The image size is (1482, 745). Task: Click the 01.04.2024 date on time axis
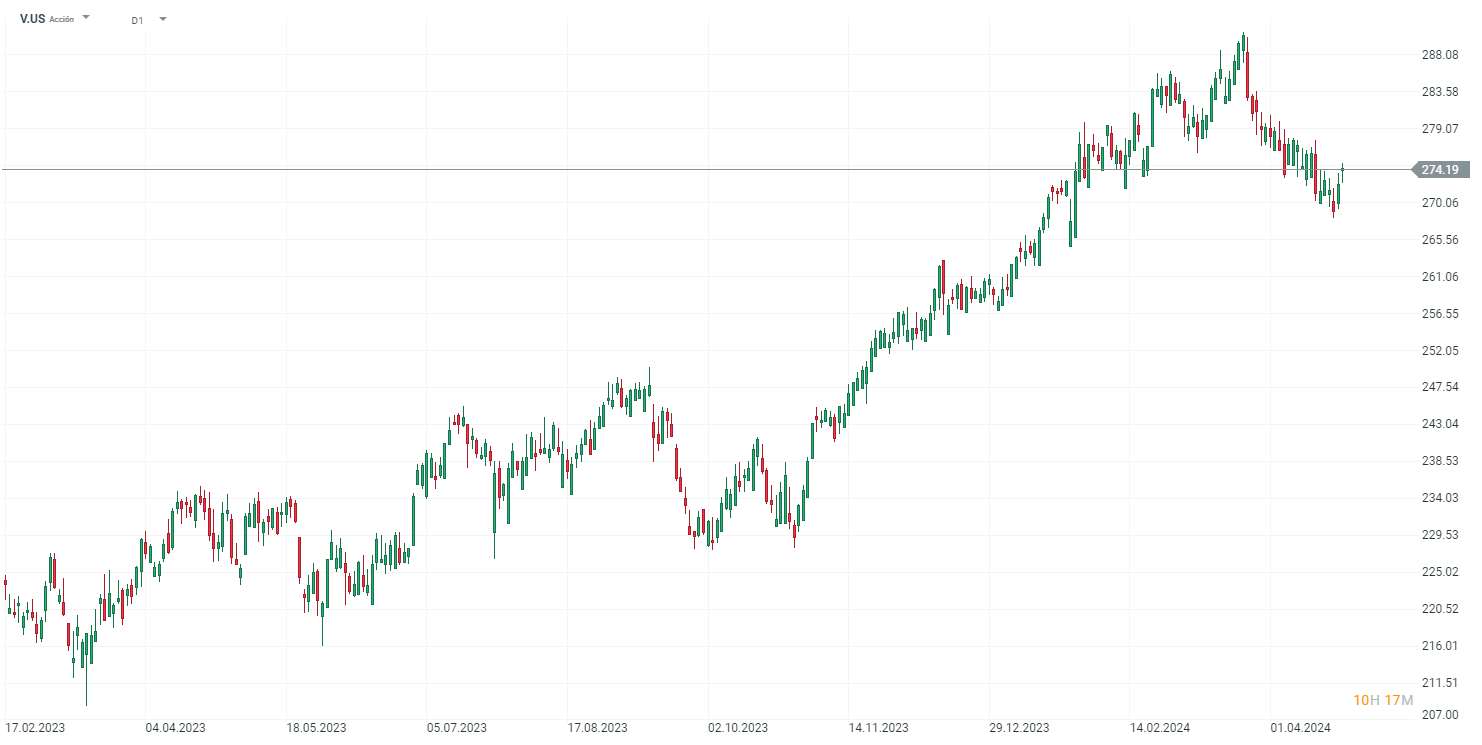pos(1300,727)
